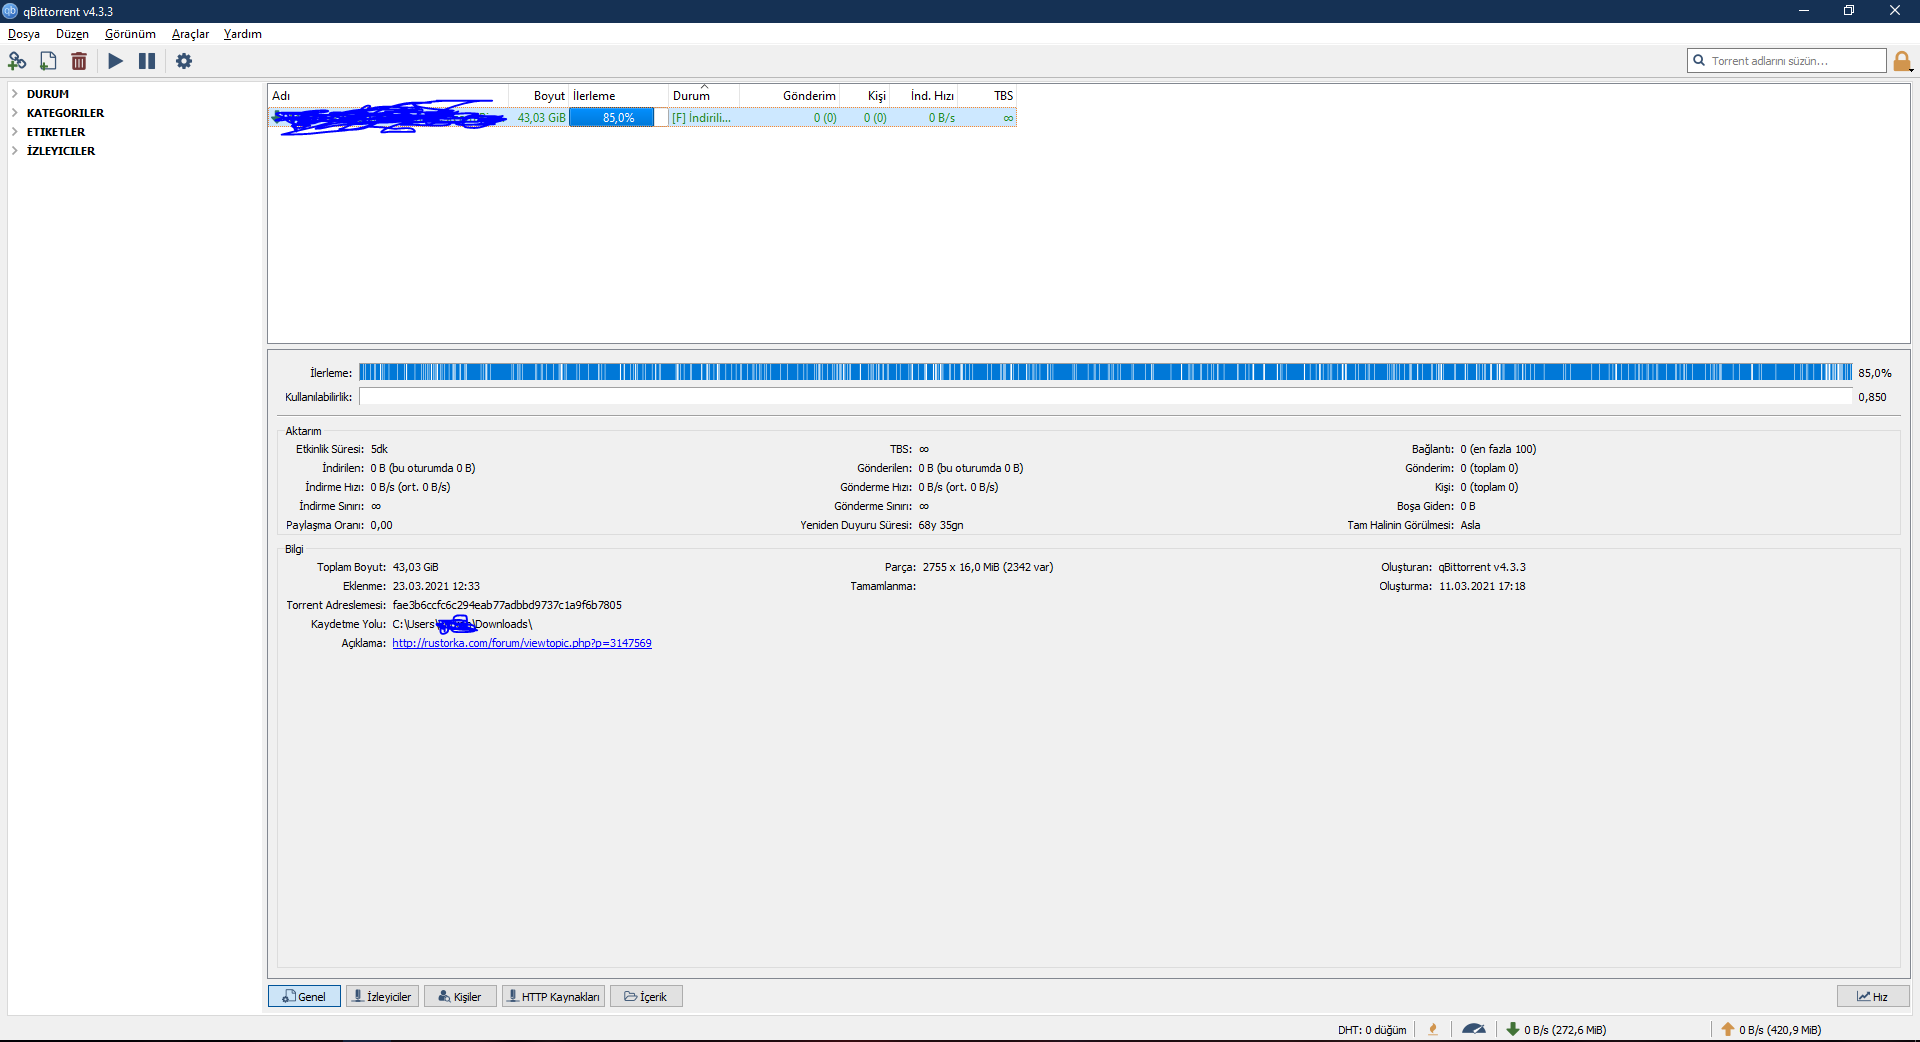Select the İZLEYICILER sidebar label

61,151
